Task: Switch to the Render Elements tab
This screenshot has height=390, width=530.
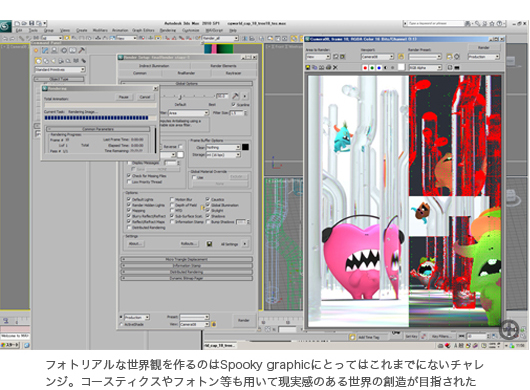Action: coord(223,66)
